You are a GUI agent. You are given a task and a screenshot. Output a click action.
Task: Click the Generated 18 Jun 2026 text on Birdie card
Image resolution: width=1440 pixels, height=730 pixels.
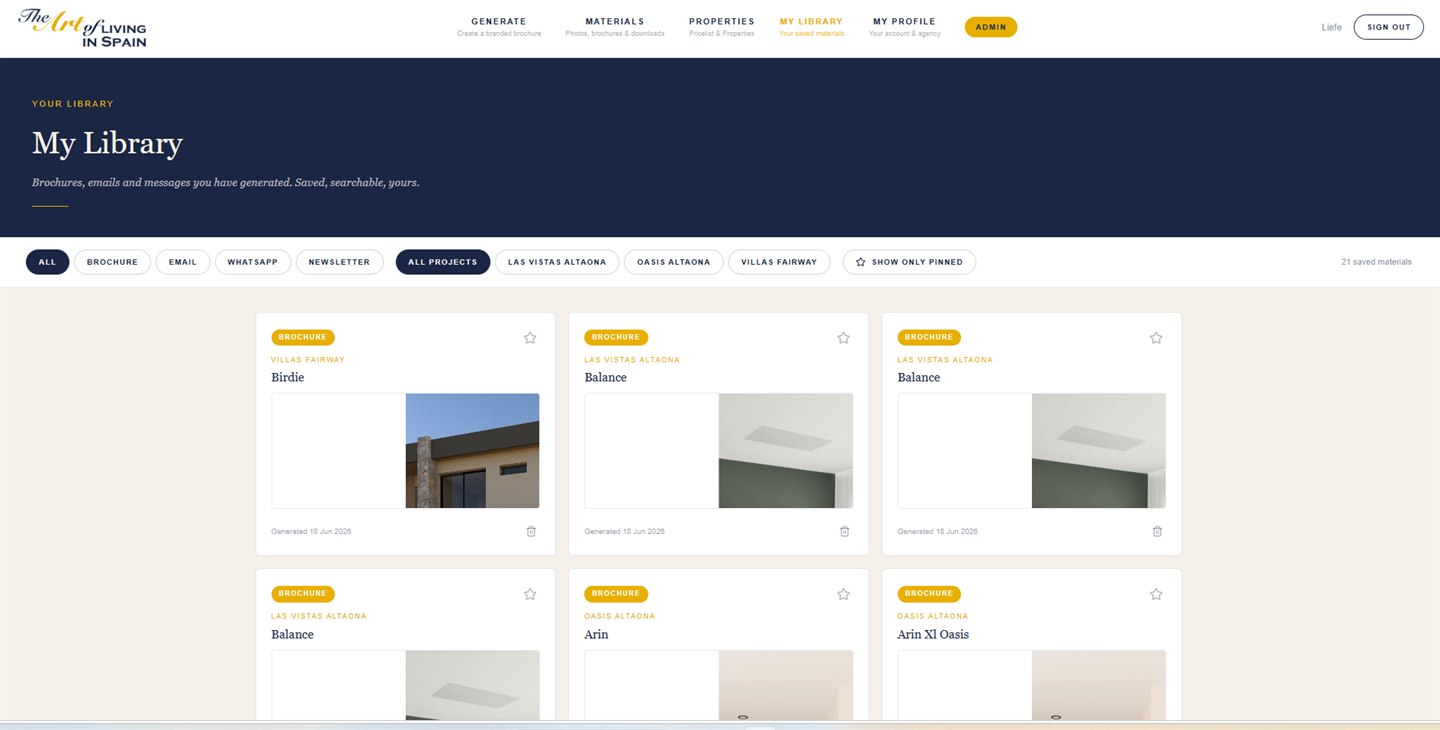point(311,532)
